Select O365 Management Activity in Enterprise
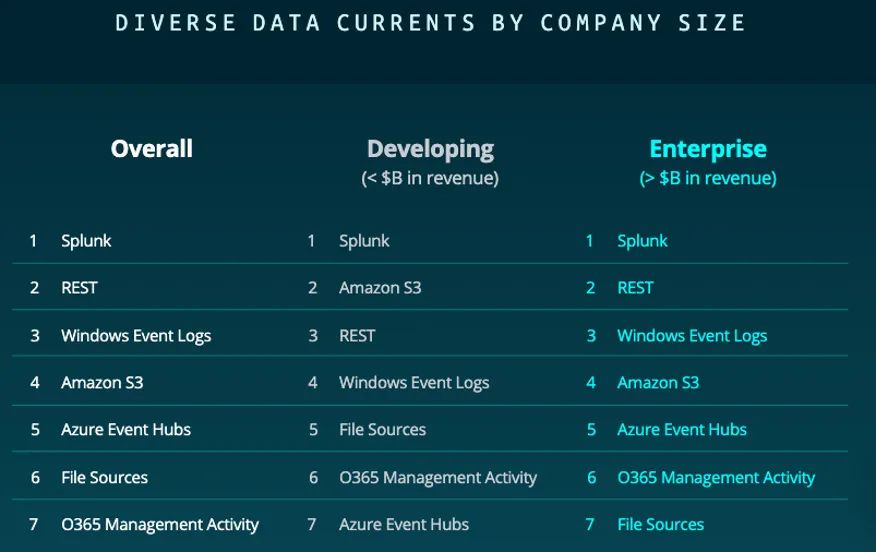The height and width of the screenshot is (552, 876). click(x=716, y=478)
